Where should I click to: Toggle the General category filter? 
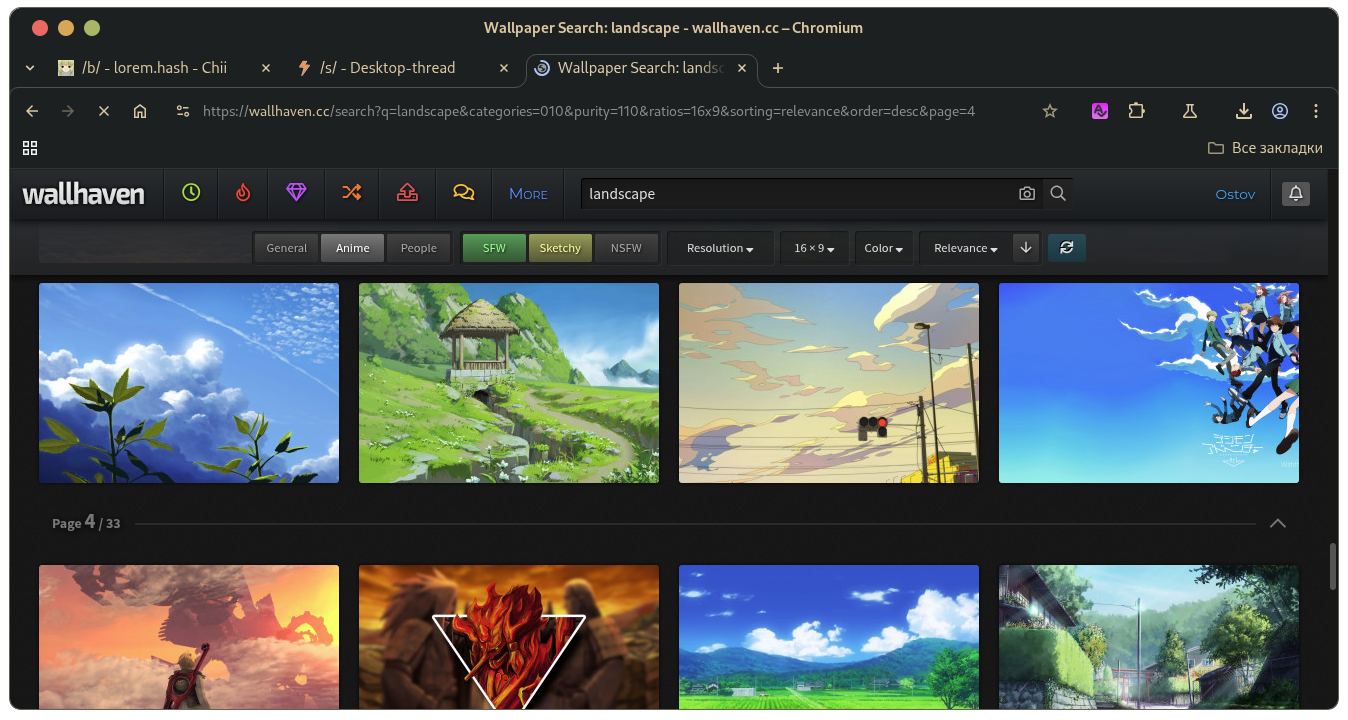tap(287, 248)
